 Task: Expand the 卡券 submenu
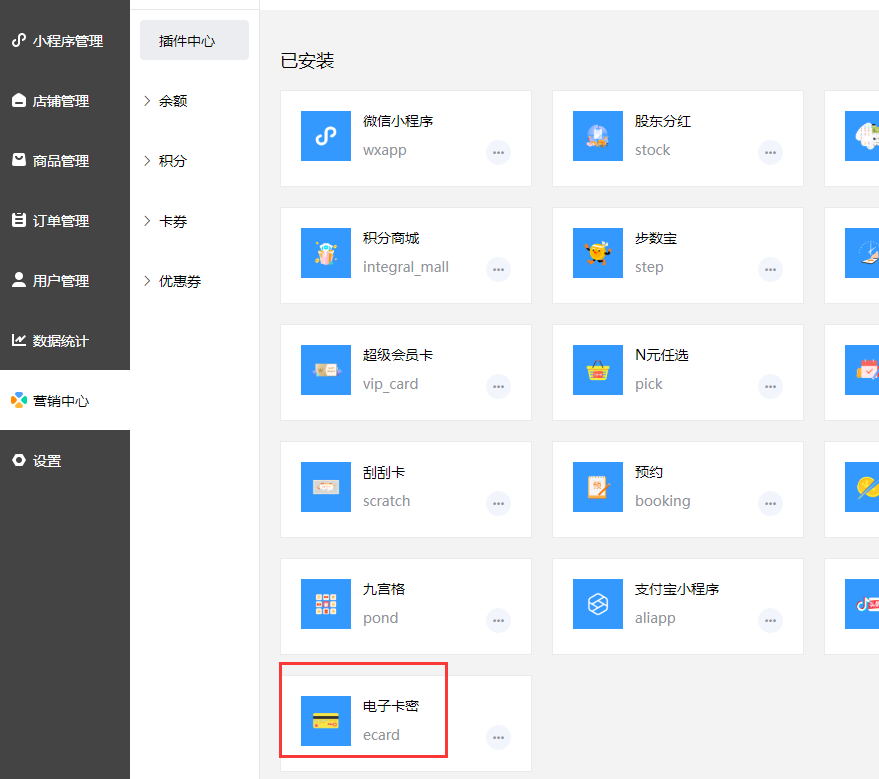[x=172, y=221]
